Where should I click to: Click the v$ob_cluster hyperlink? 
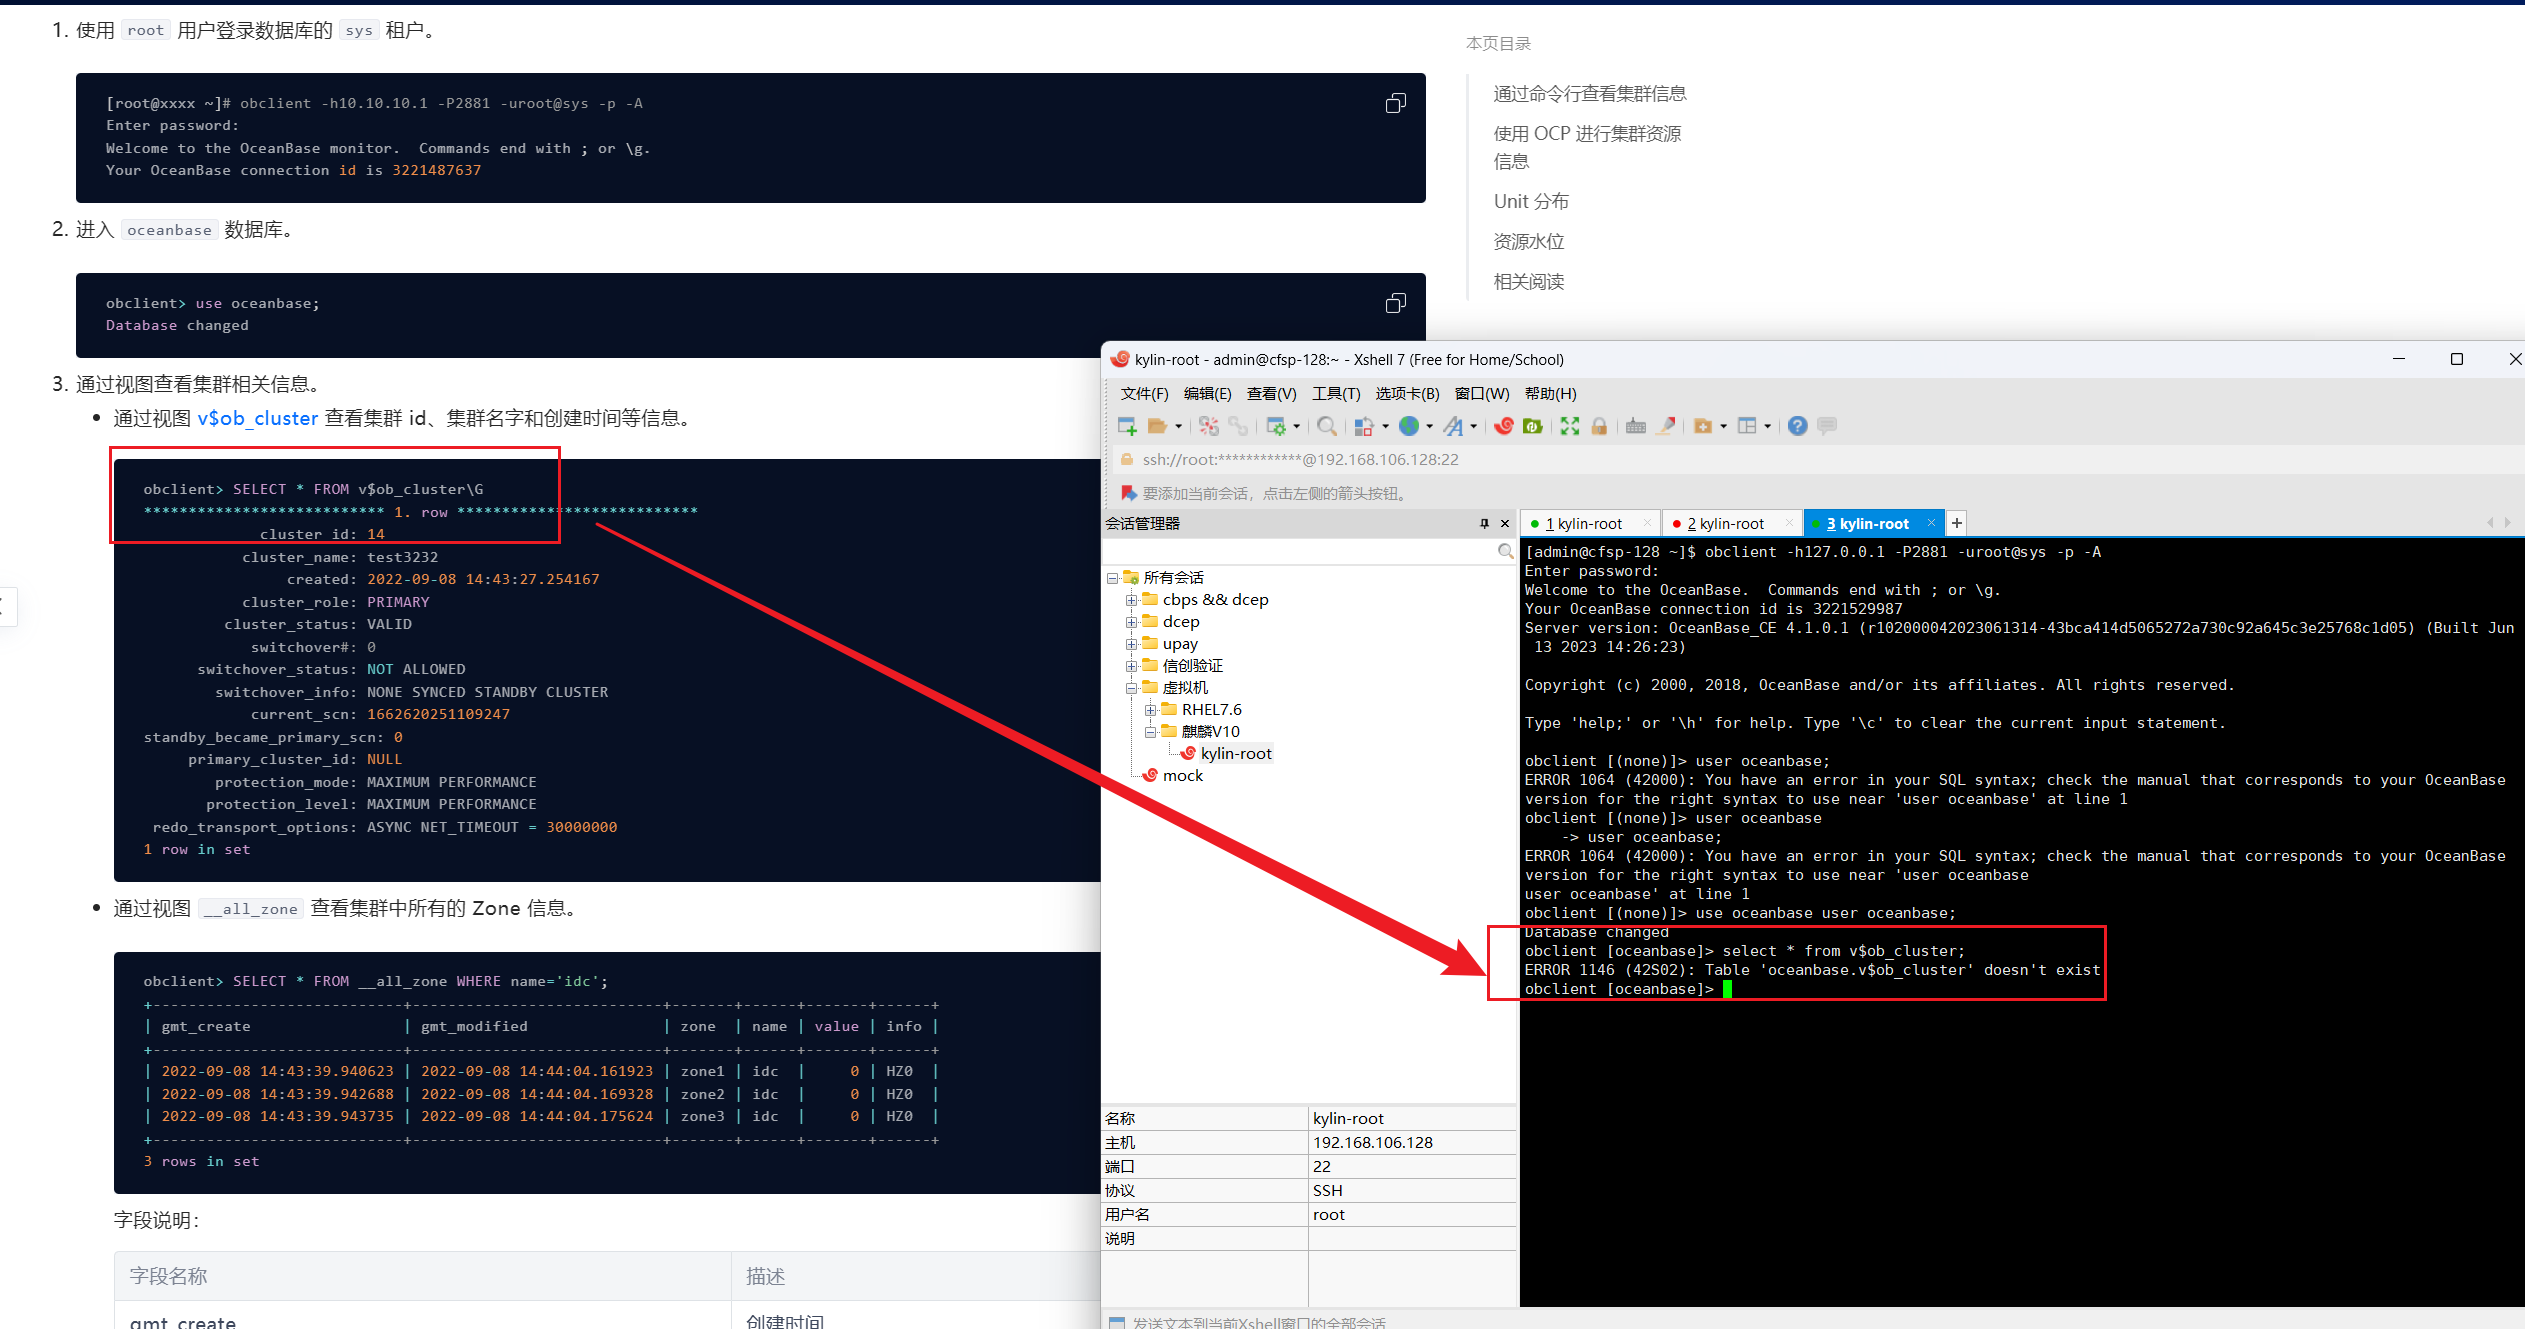[x=257, y=418]
